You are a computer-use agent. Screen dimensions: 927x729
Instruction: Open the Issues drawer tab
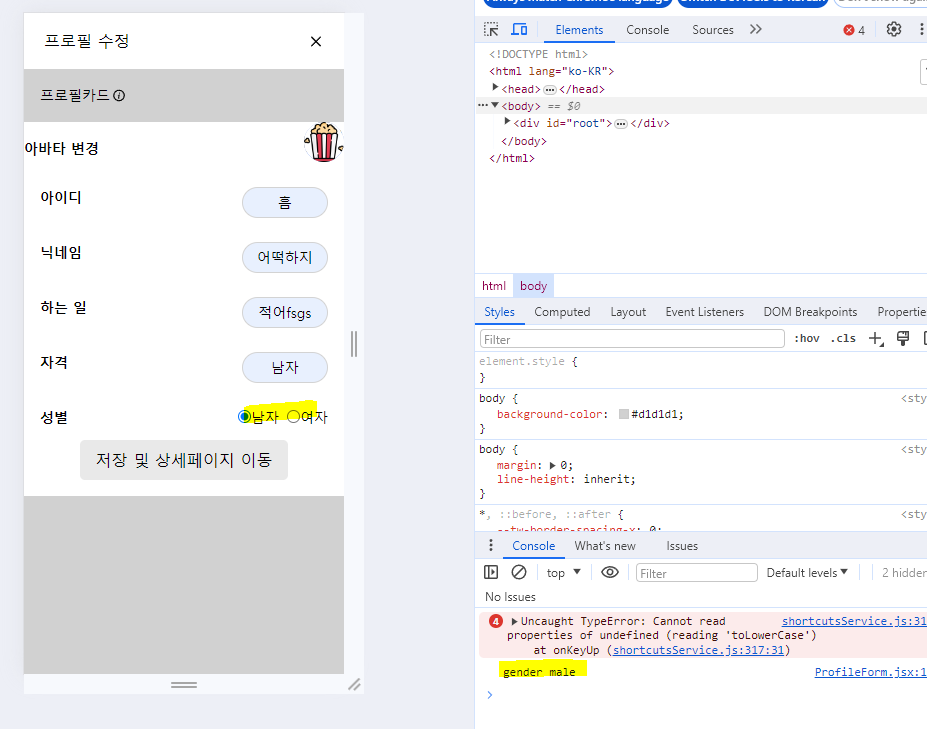point(682,546)
